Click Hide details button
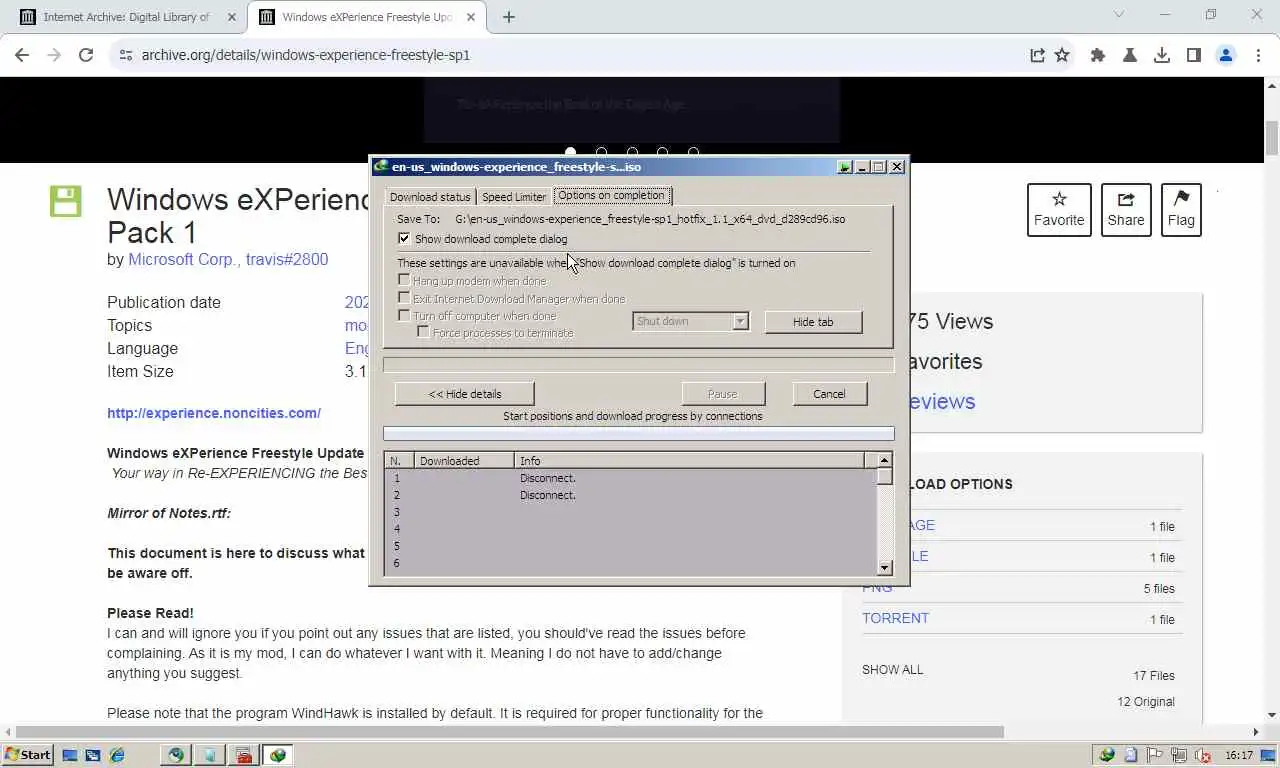The image size is (1280, 768). (x=465, y=394)
